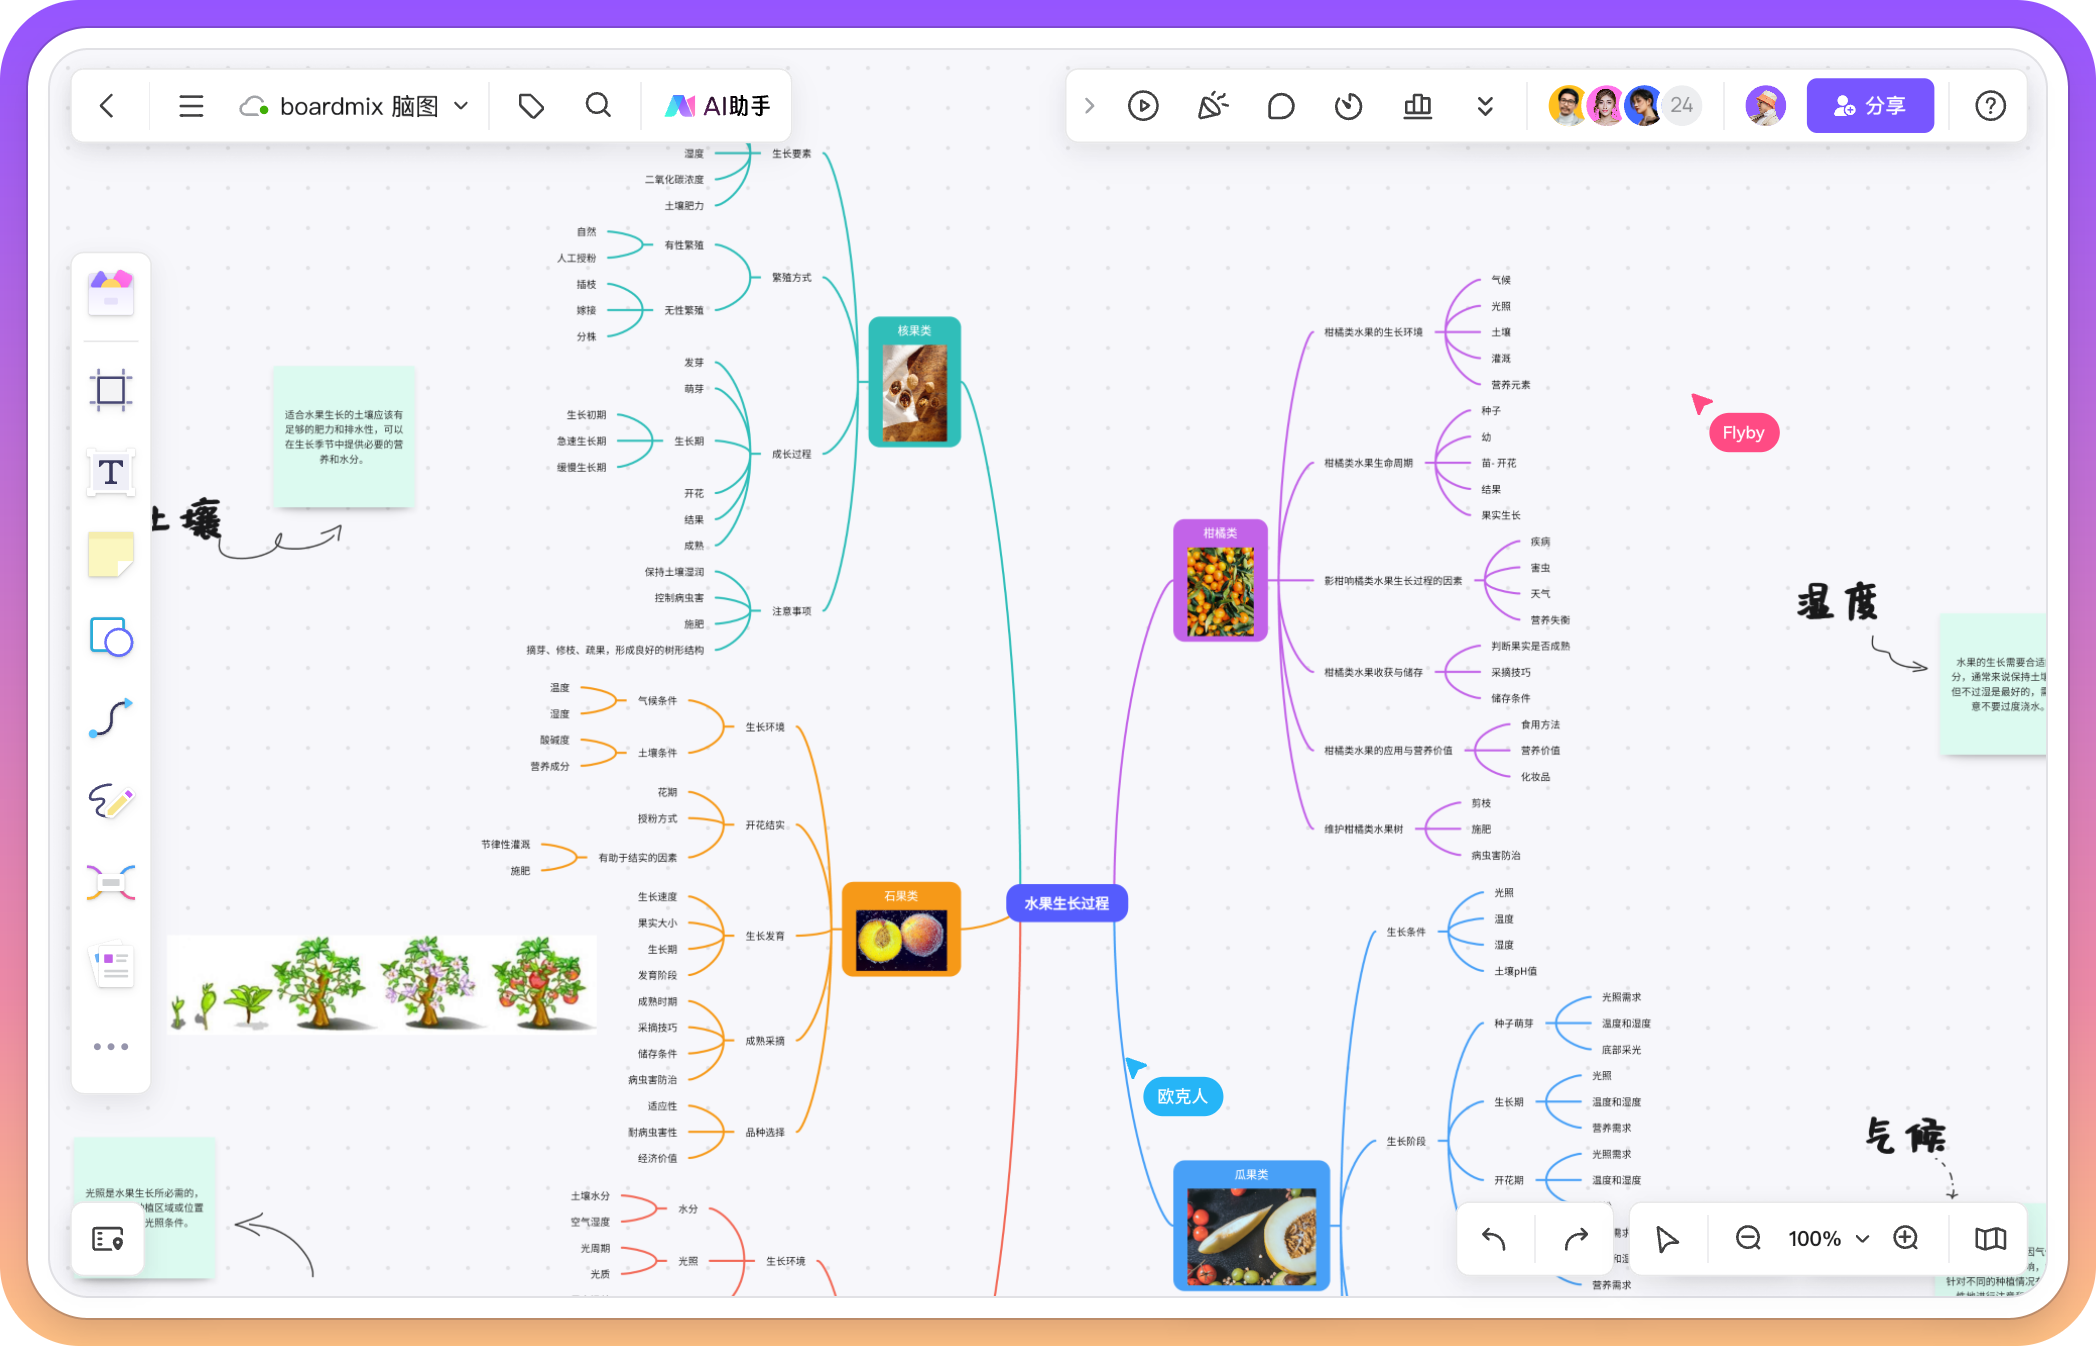
Task: Select the central 水果生长过程 node
Action: 1067,903
